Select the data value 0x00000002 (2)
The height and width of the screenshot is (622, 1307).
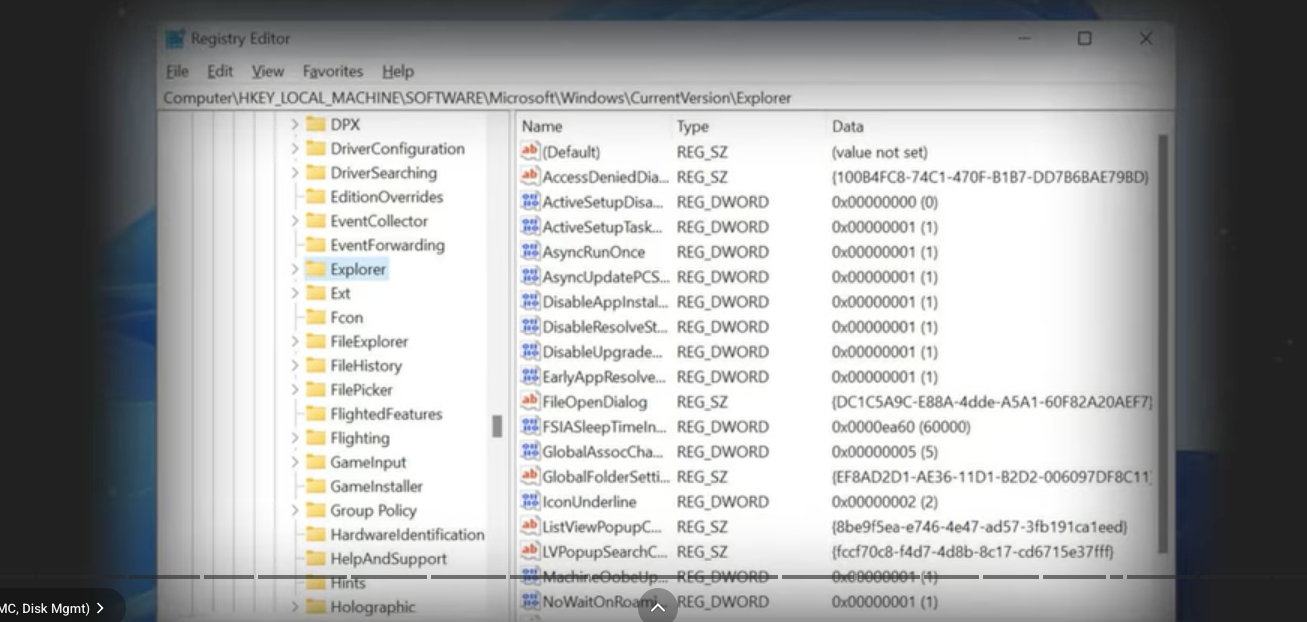[885, 502]
